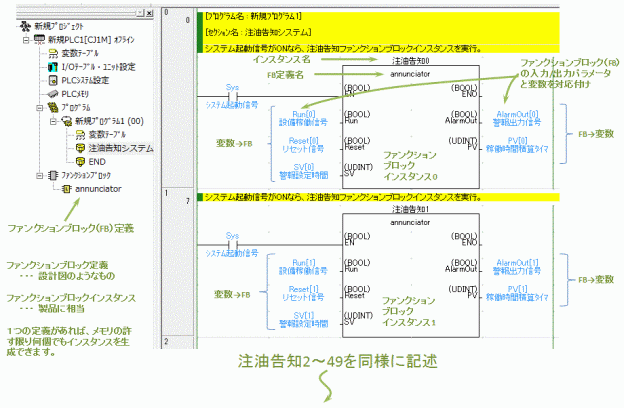Click rung 1 yellow comment bar
Screen dimensions: 624x408
(378, 197)
